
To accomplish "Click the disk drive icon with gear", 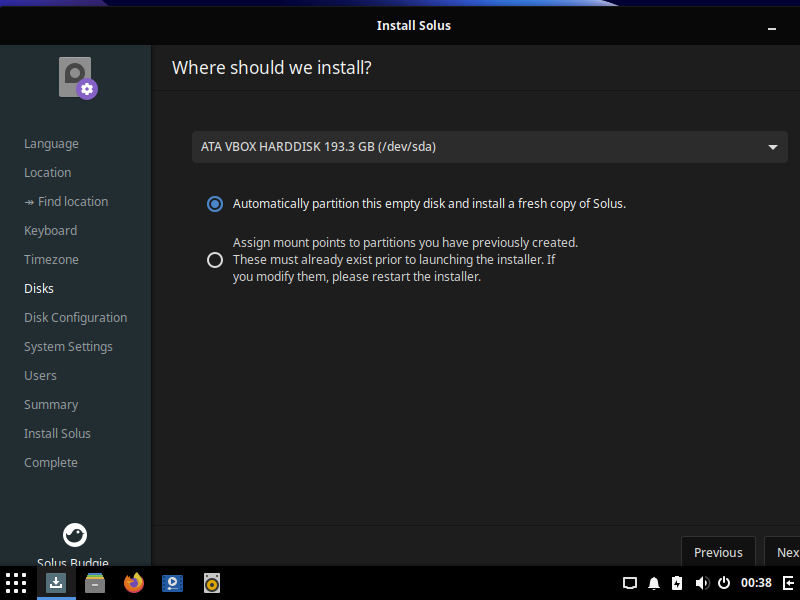I will point(77,78).
